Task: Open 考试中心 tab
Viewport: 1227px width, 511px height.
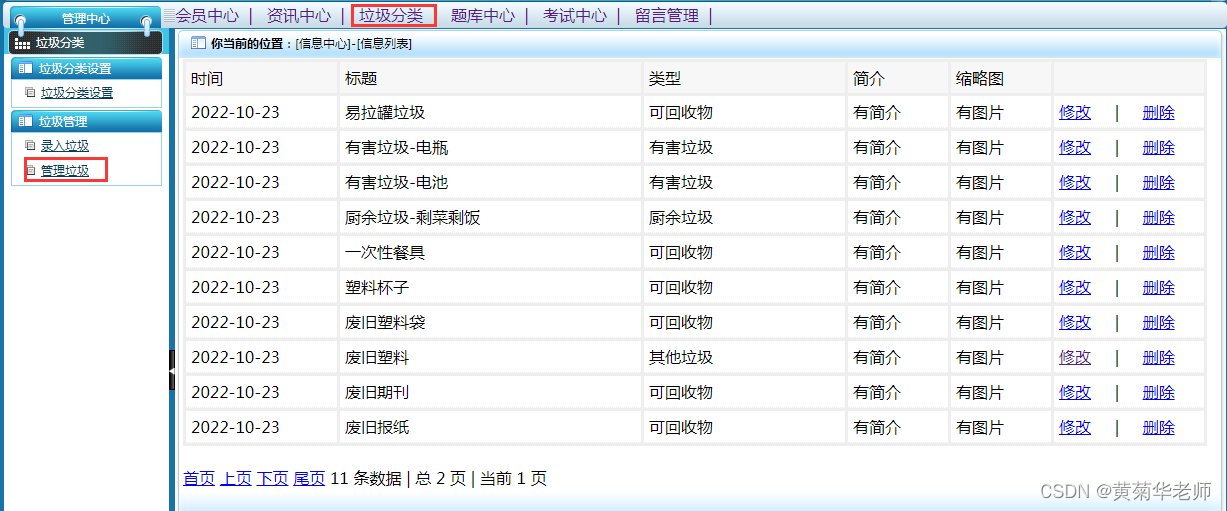Action: [575, 15]
